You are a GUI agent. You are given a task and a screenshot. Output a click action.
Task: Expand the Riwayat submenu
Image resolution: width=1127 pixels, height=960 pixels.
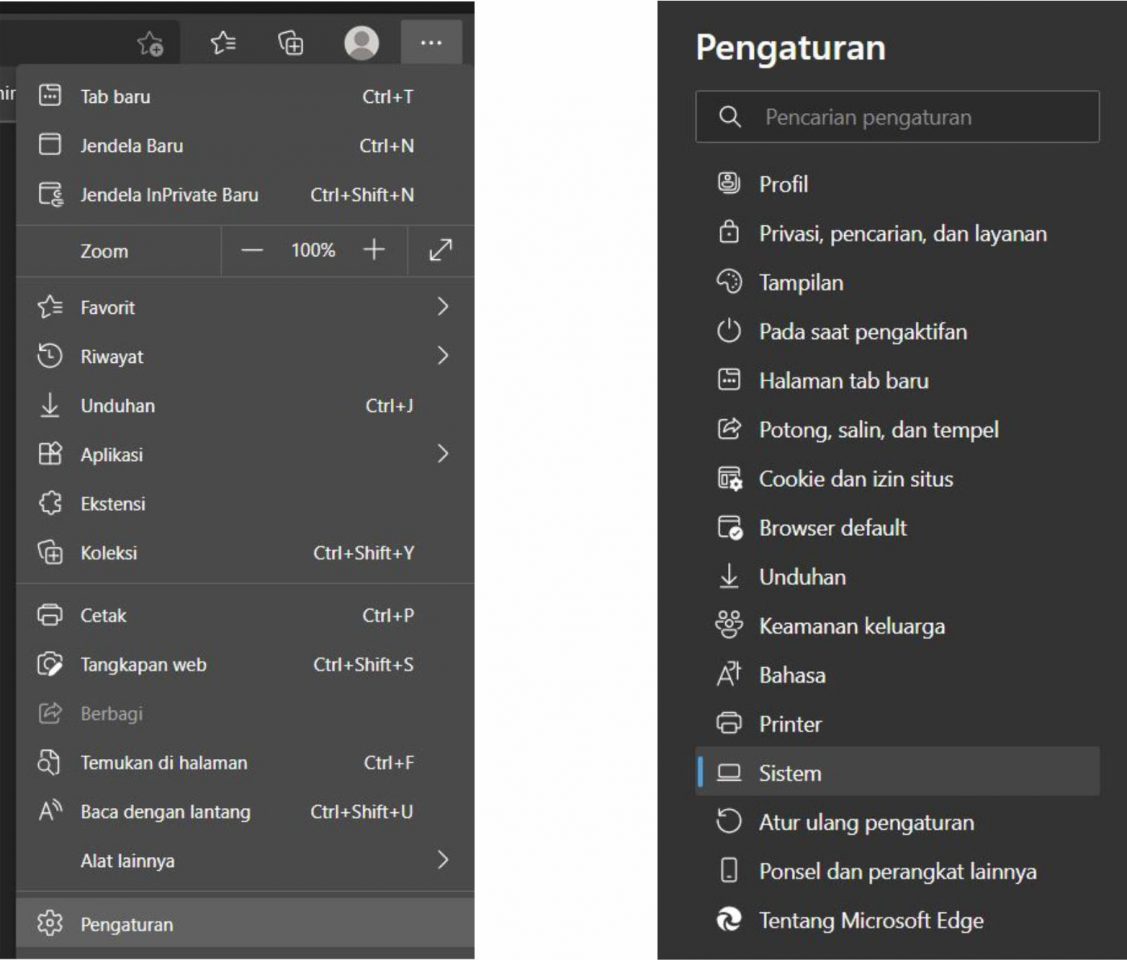[x=443, y=356]
